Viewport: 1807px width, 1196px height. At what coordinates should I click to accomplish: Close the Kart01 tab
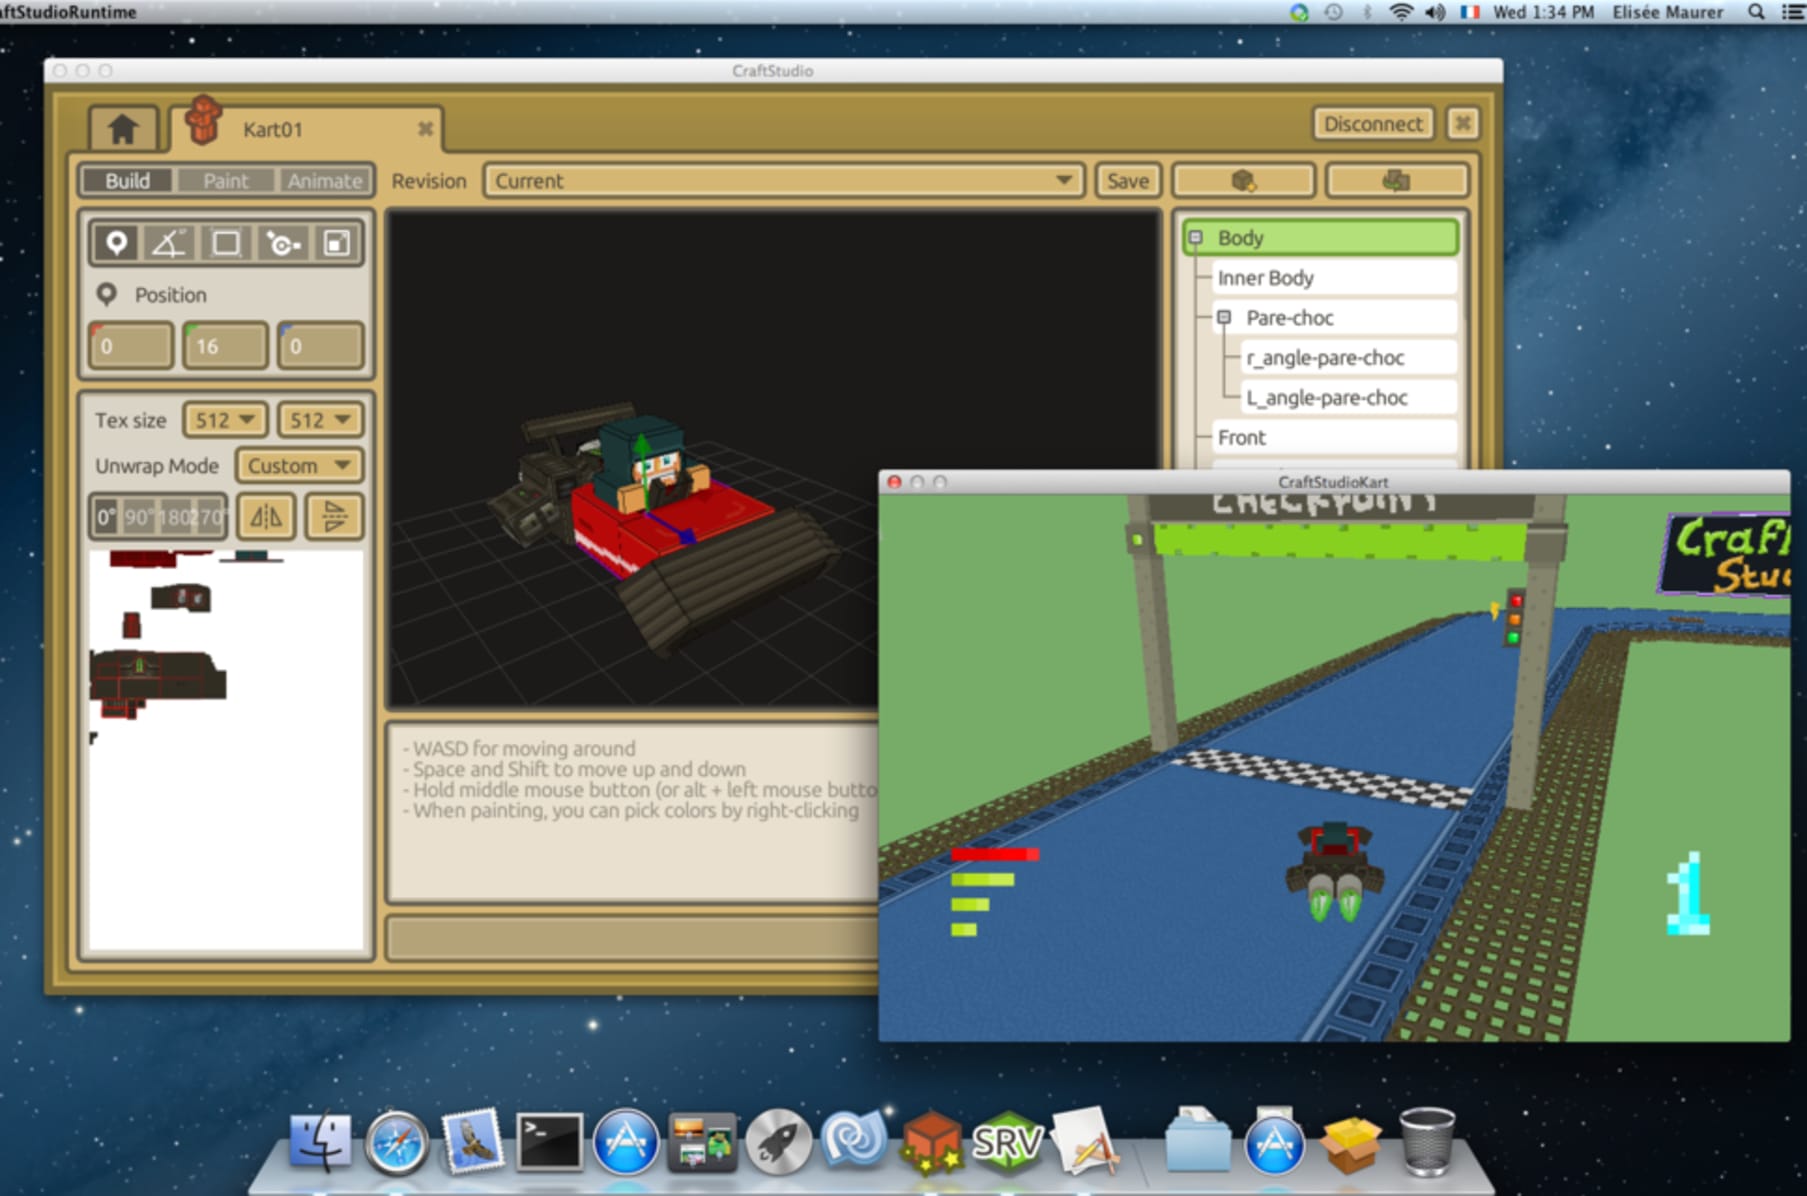[x=425, y=129]
